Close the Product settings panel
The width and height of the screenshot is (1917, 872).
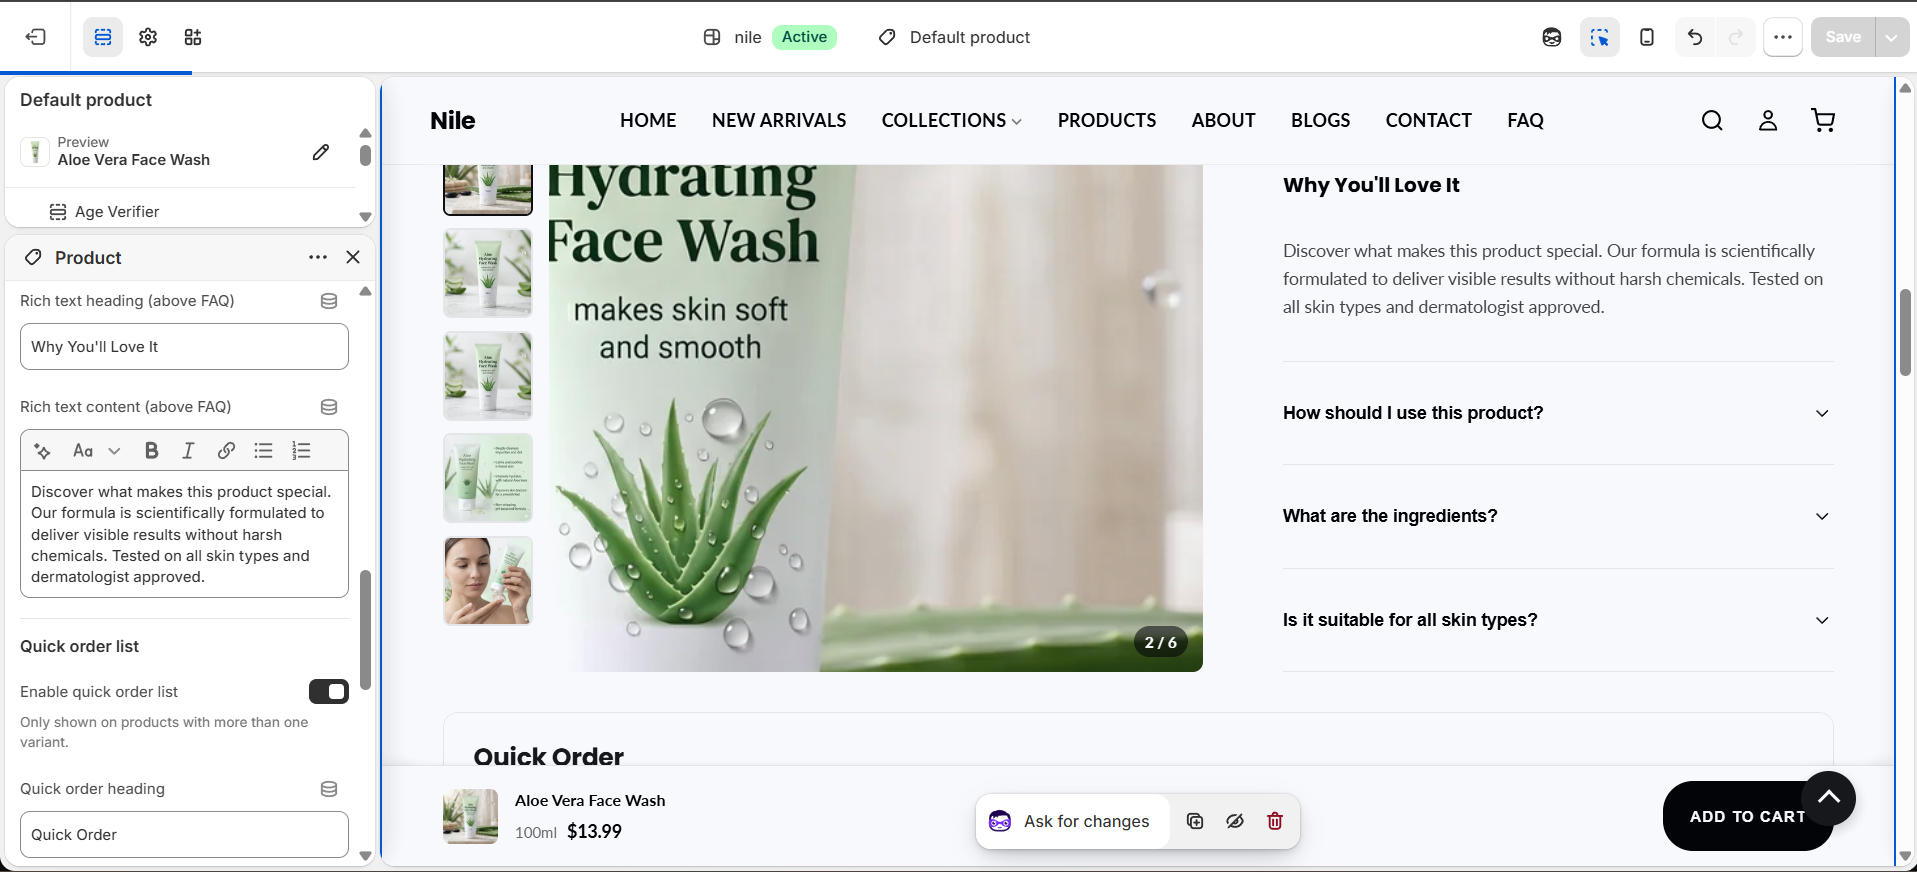353,257
